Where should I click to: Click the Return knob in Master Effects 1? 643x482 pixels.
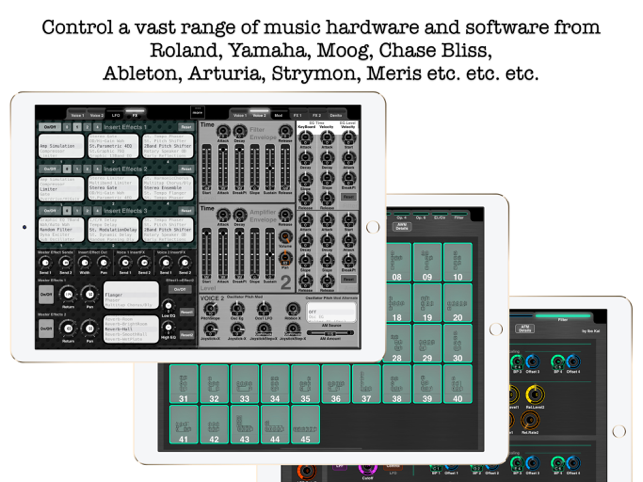pos(68,295)
